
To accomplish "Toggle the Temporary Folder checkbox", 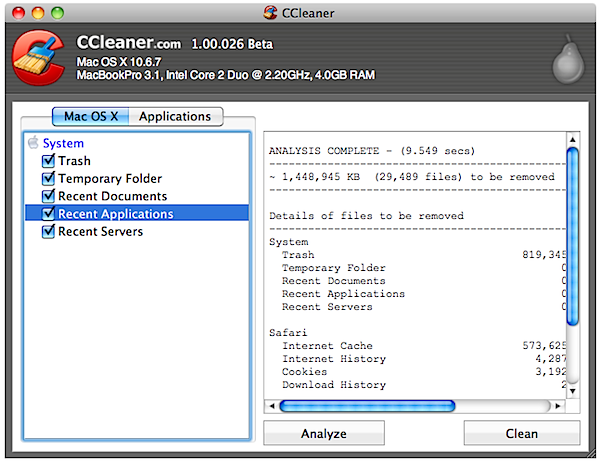I will tap(48, 179).
